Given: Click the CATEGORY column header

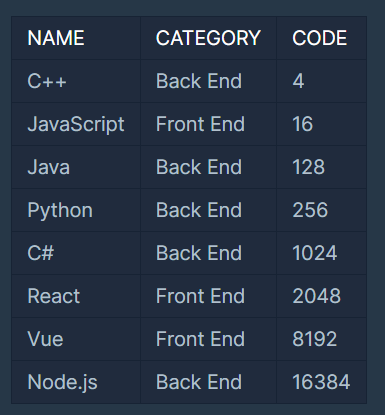Looking at the screenshot, I should pyautogui.click(x=208, y=38).
